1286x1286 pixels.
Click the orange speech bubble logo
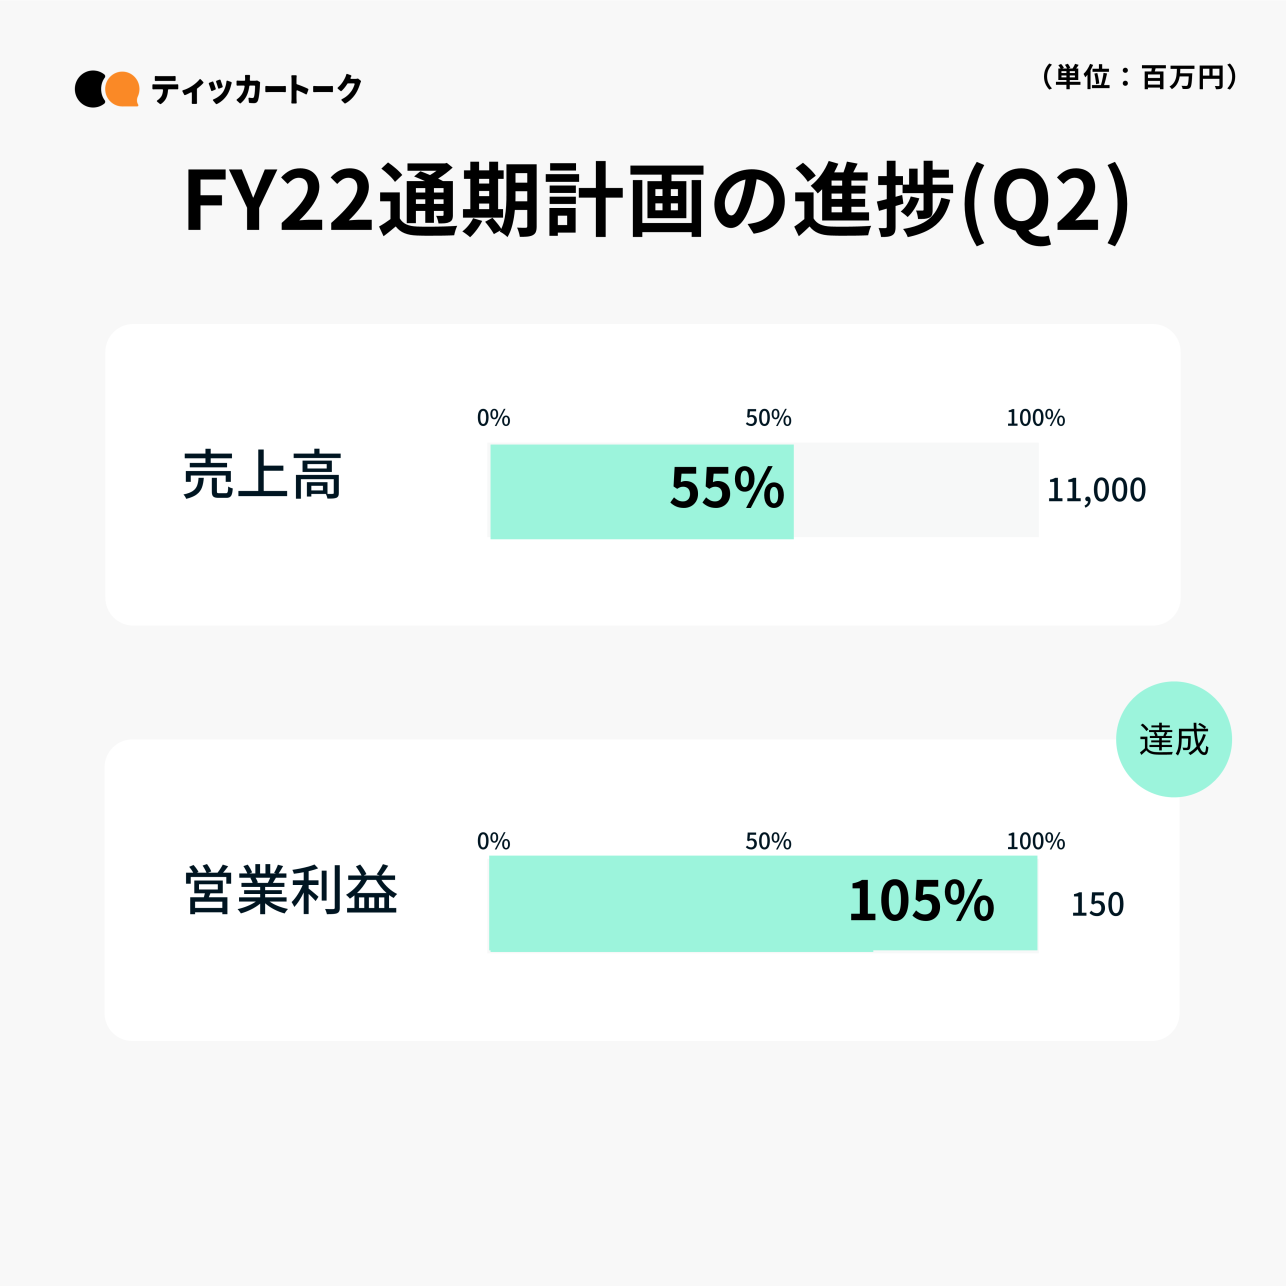122,89
